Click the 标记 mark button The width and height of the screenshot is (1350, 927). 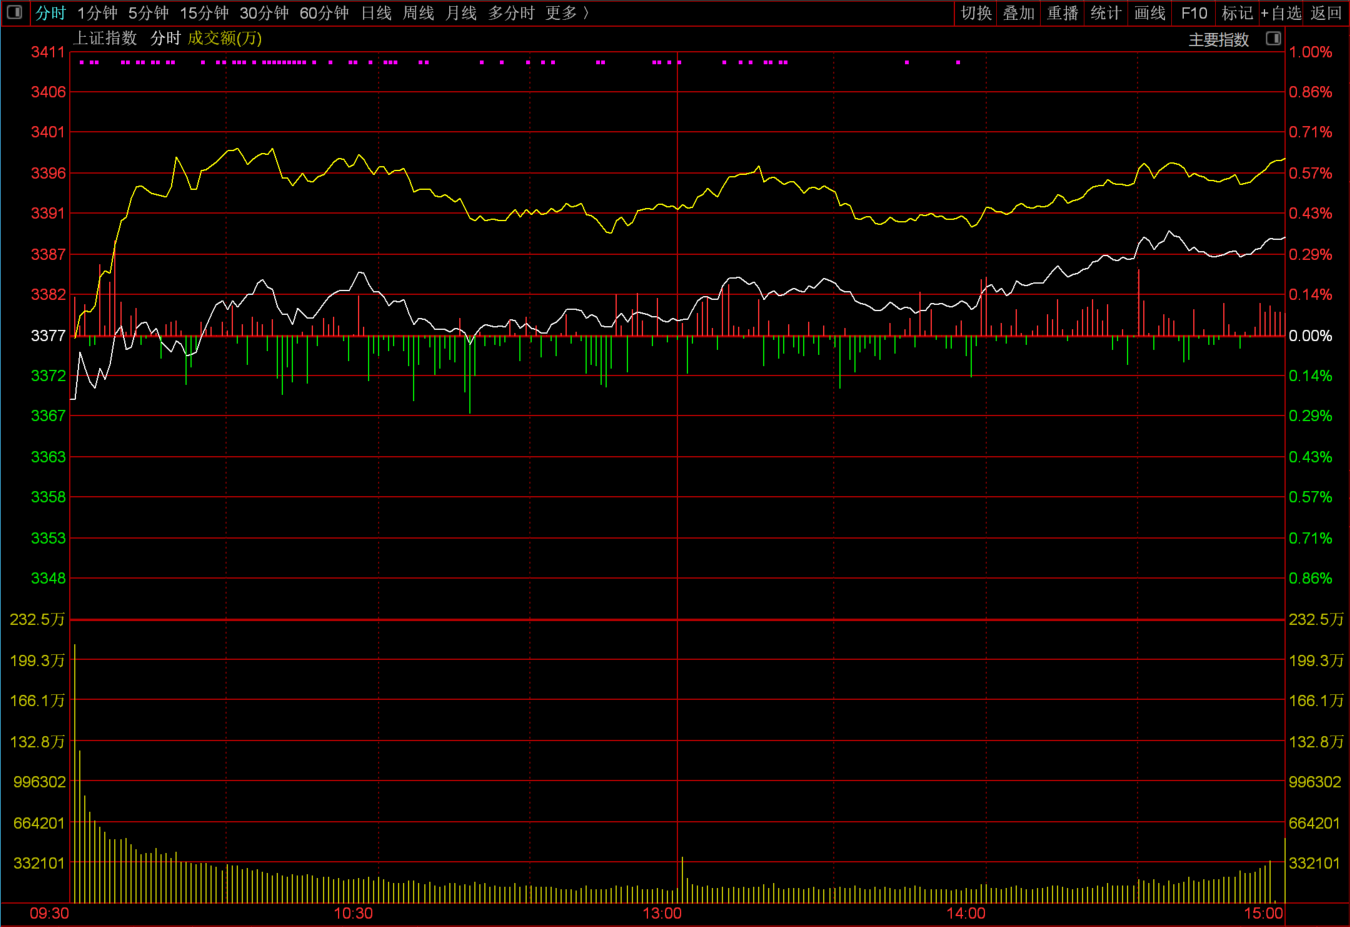pos(1237,13)
